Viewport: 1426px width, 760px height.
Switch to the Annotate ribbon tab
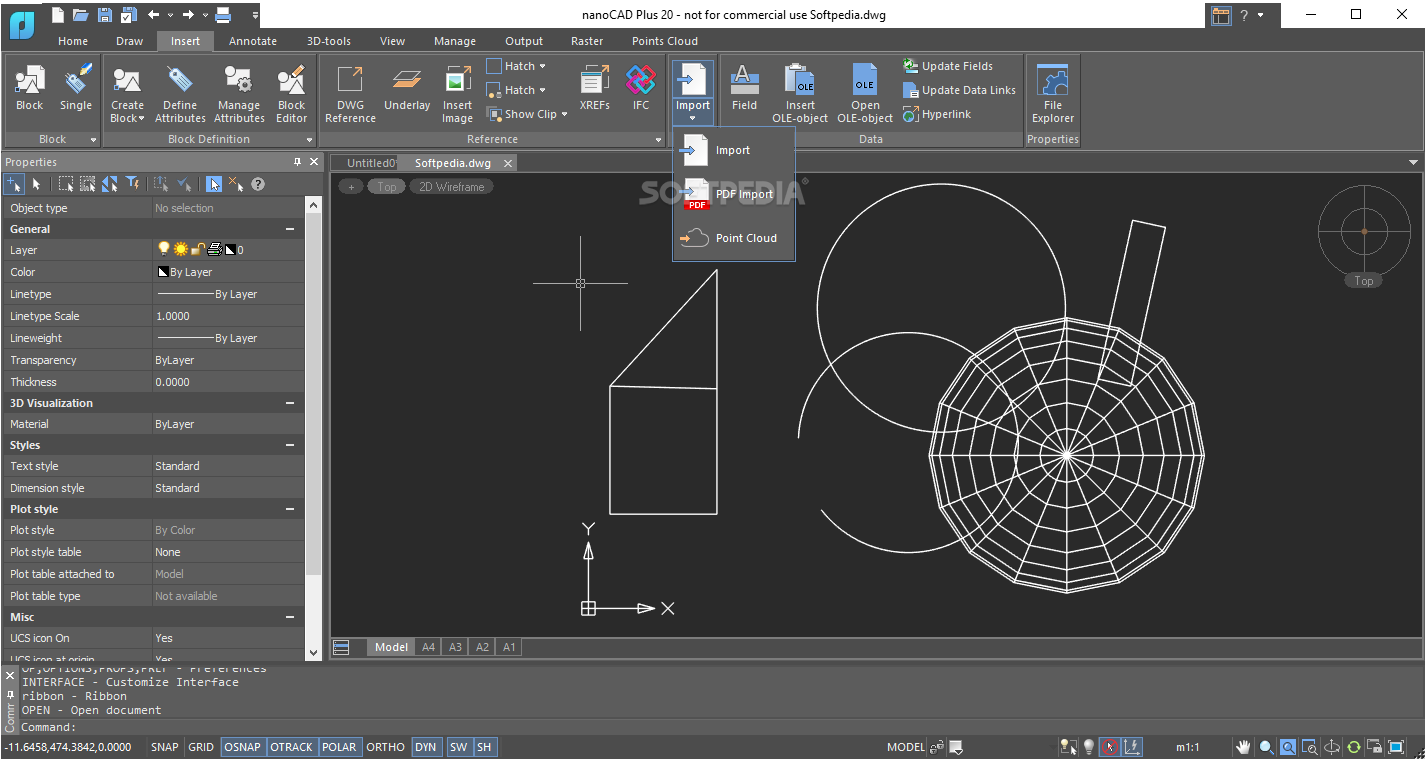click(253, 41)
